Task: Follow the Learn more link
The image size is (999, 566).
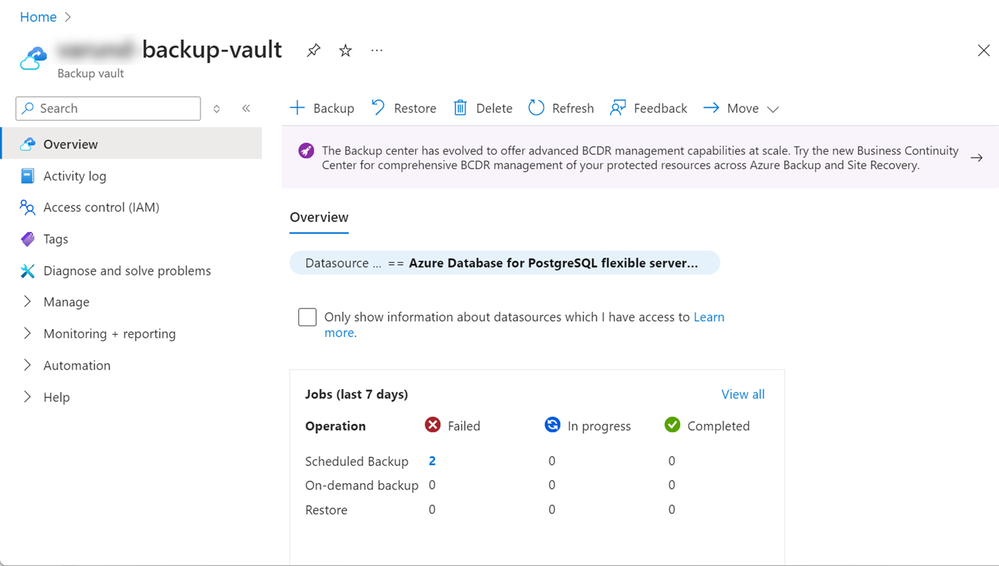Action: [x=708, y=317]
